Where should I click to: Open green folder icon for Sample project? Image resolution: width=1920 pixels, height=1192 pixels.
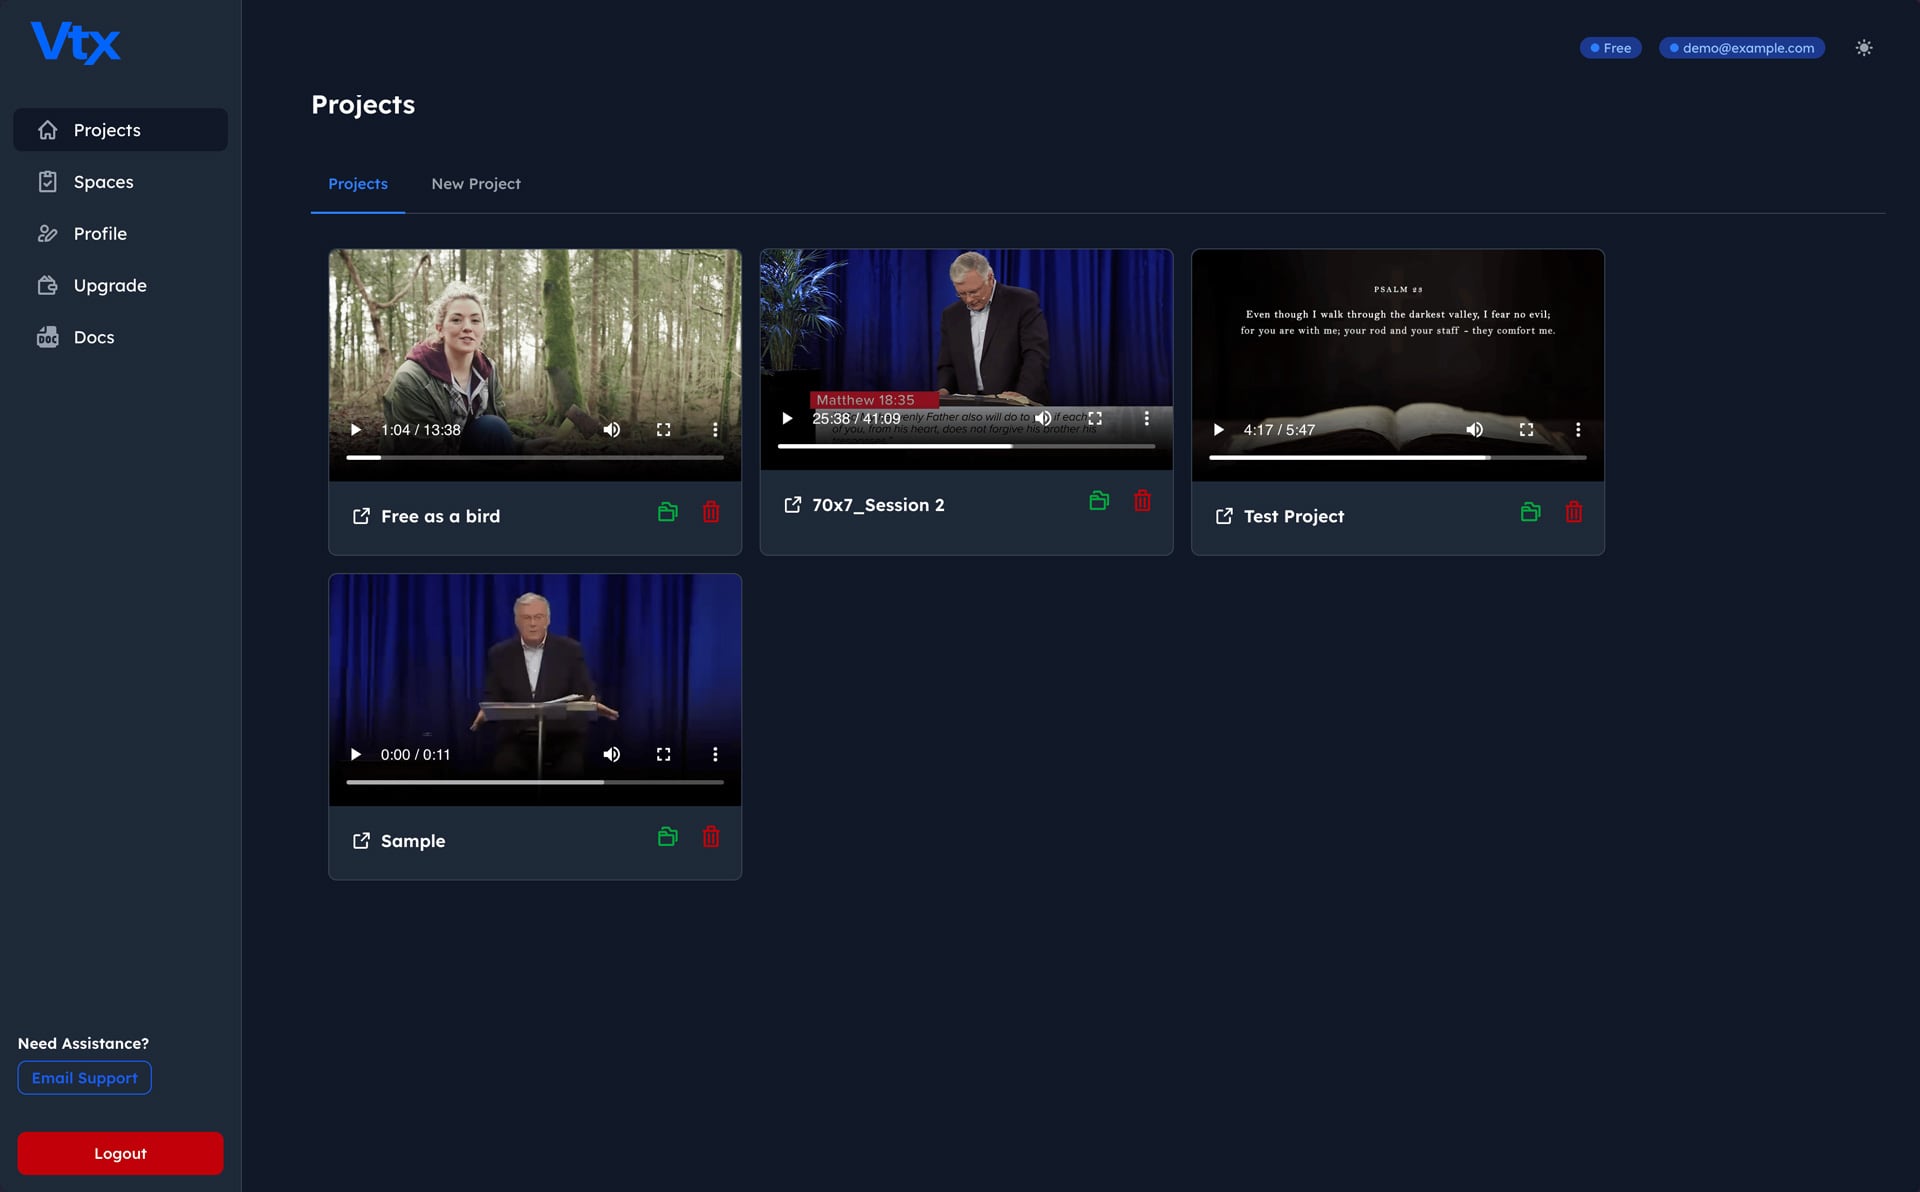668,837
